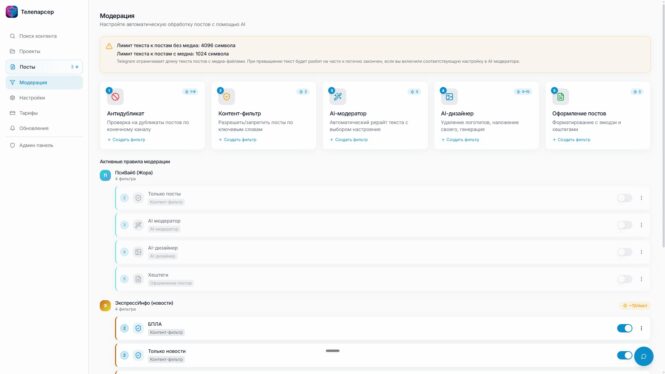
Task: Click the AI-дизайнер card icon
Action: [x=449, y=97]
